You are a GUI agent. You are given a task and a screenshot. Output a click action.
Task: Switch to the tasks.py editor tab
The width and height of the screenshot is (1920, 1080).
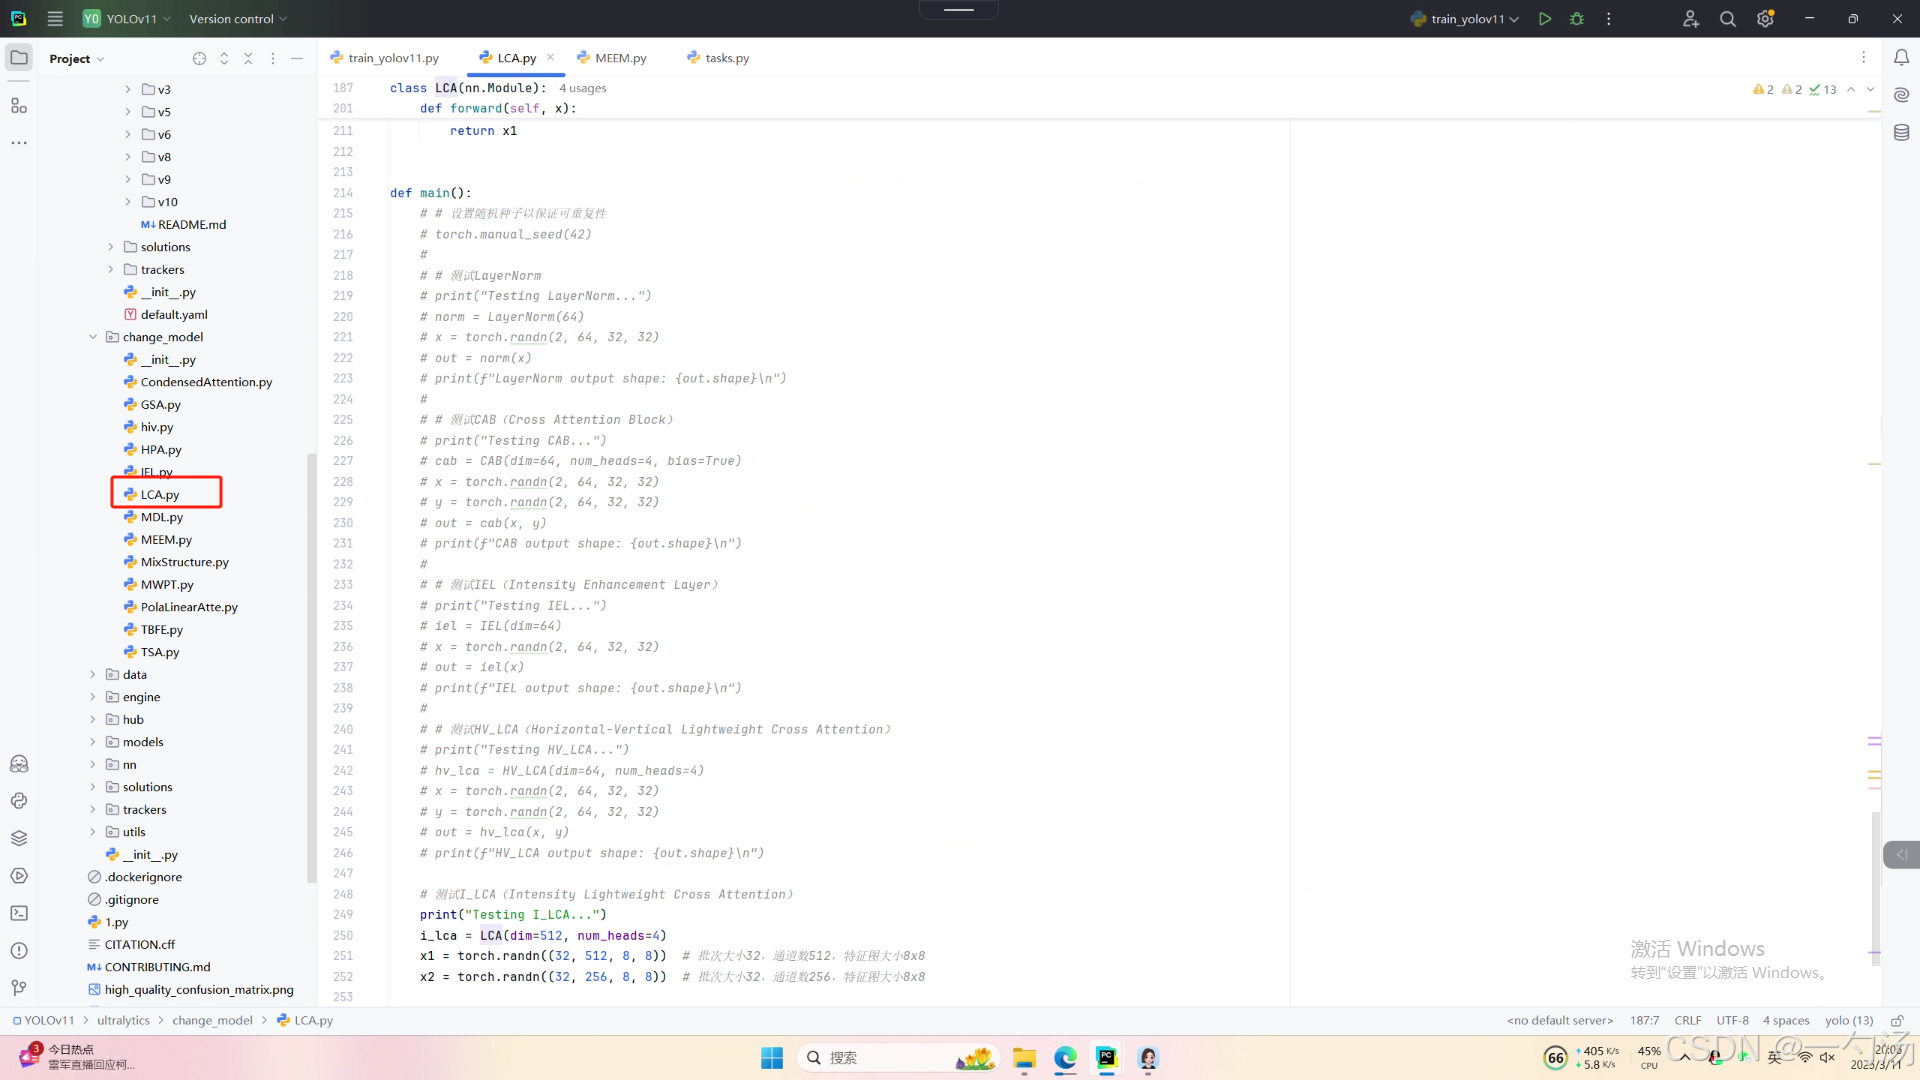click(727, 58)
